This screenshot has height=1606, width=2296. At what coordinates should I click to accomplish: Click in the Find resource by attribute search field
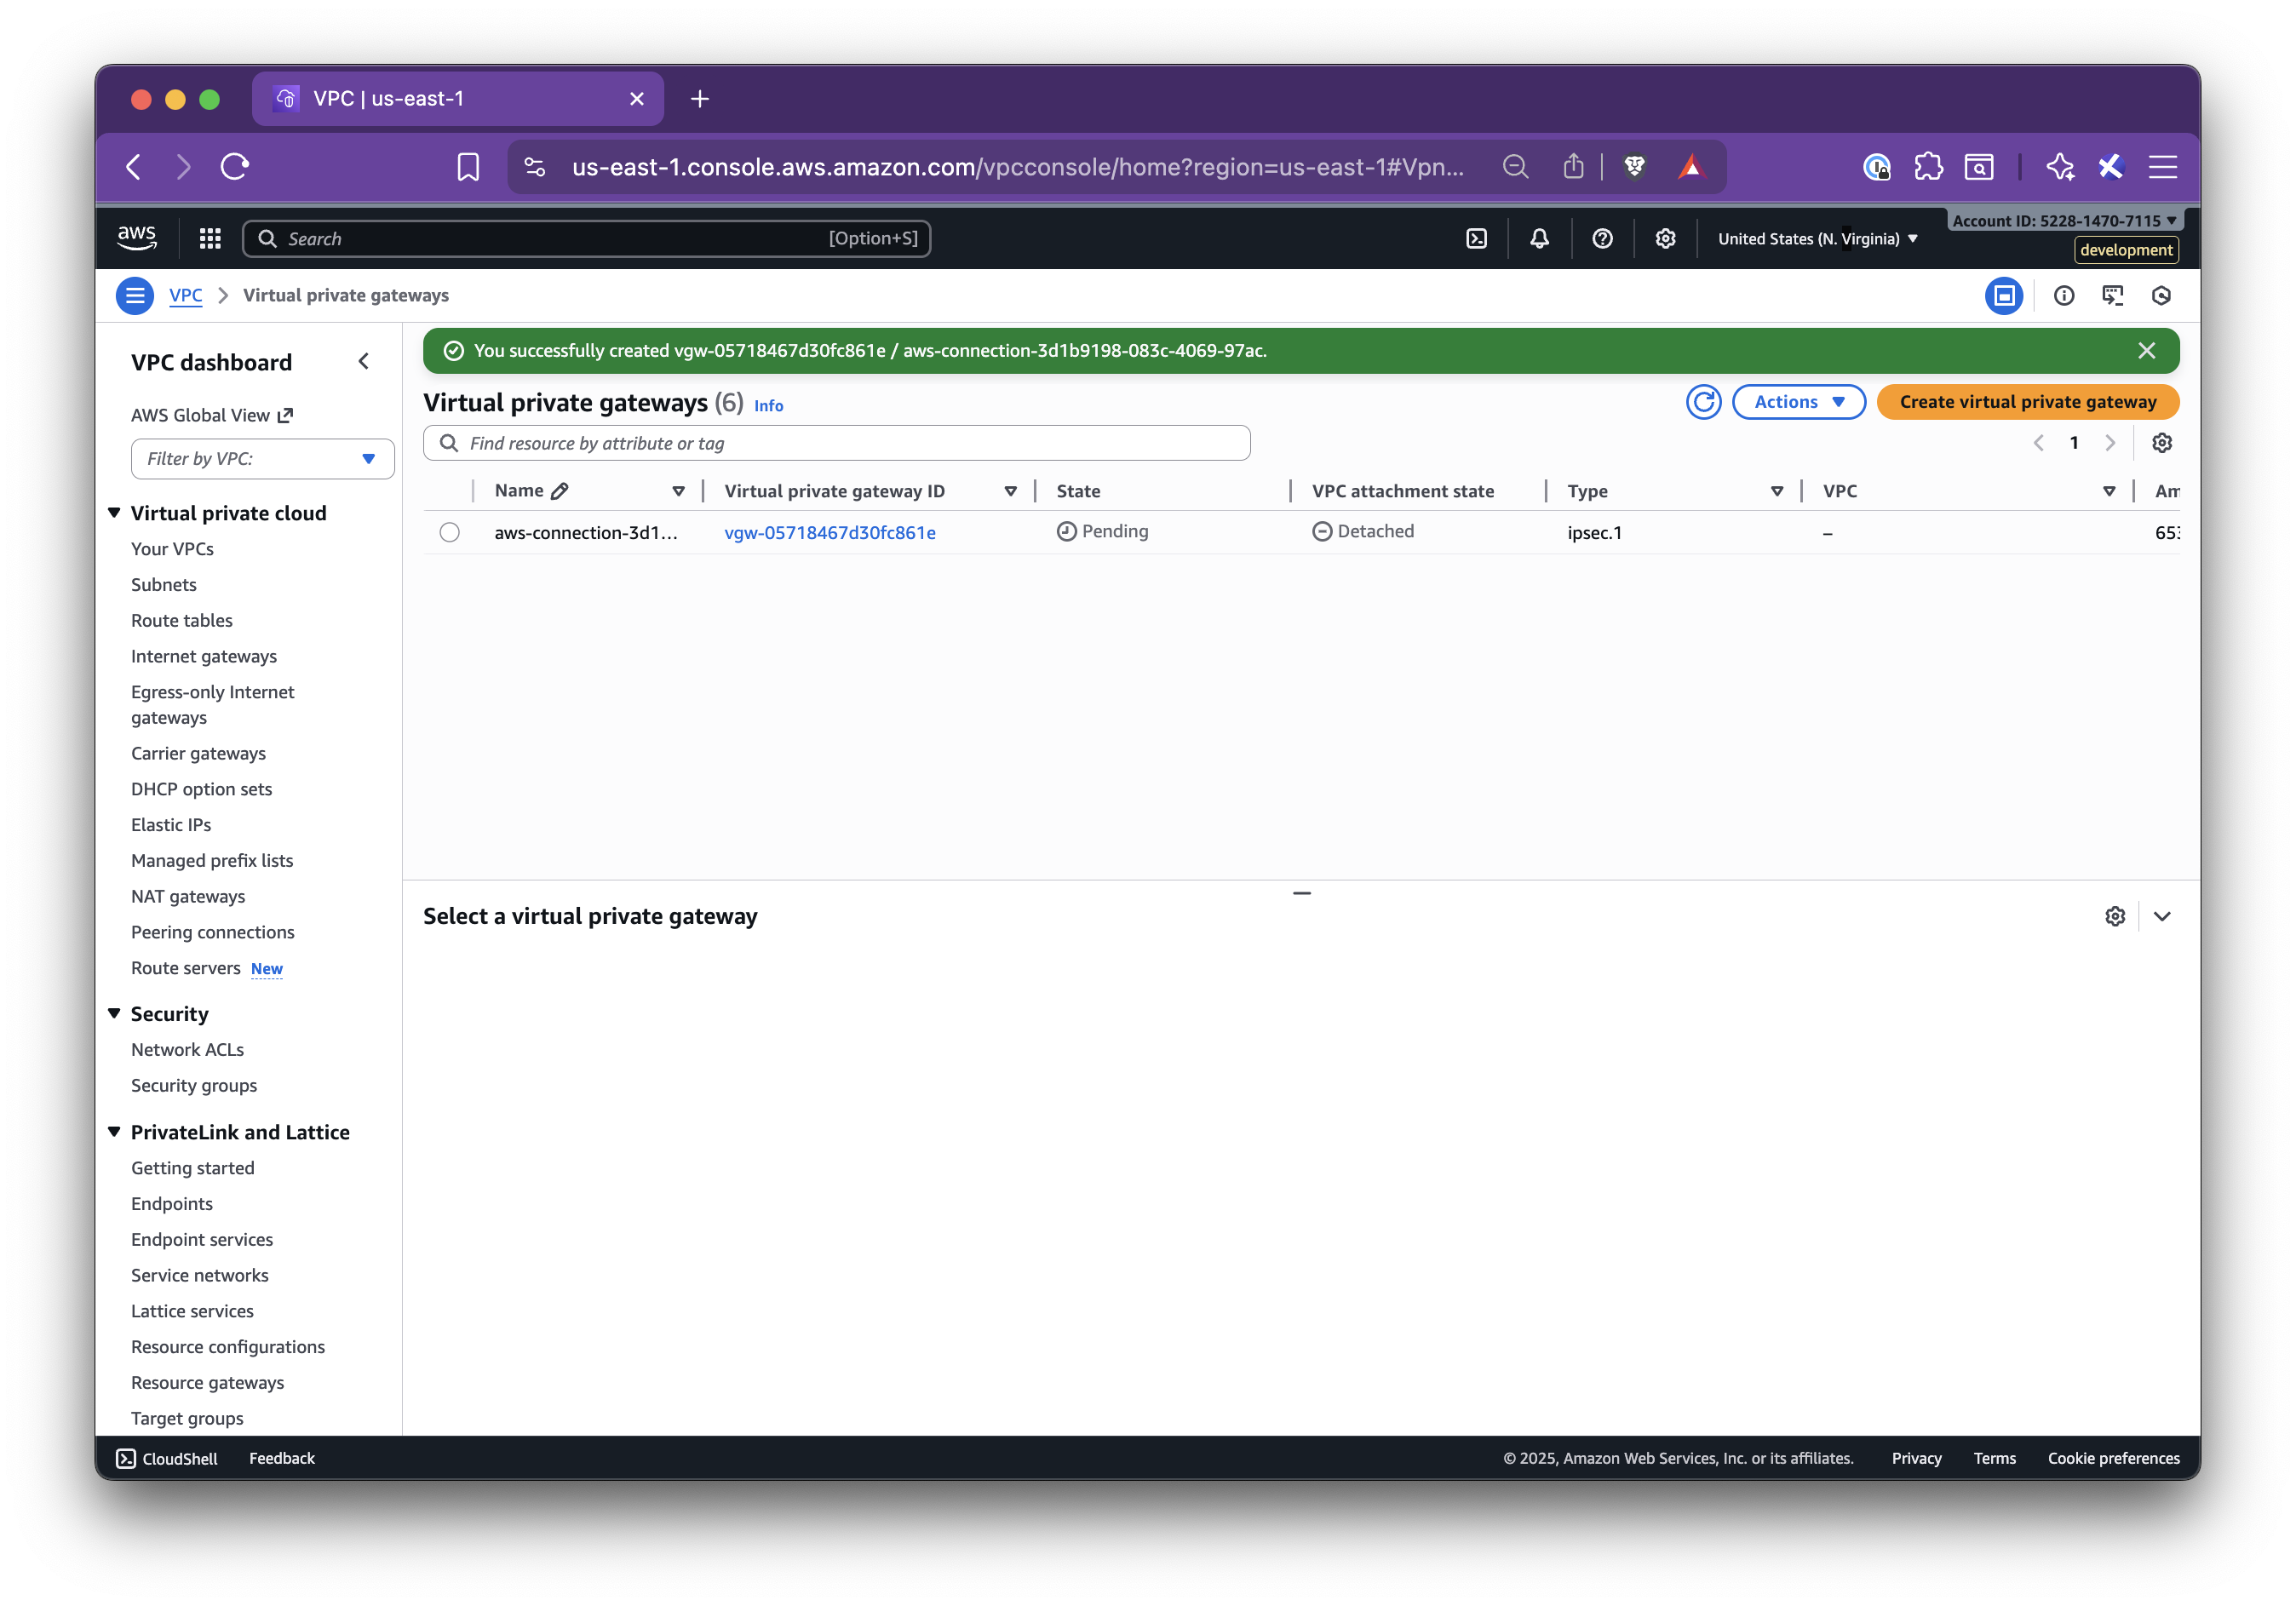click(836, 442)
